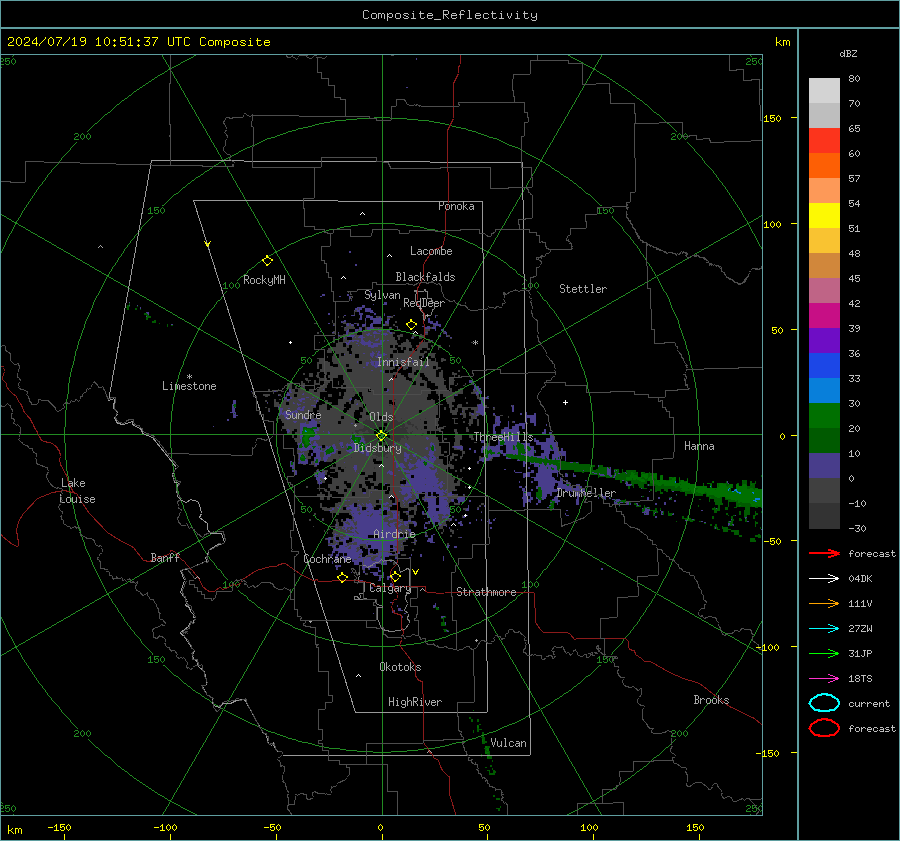Click the Limestone label

(189, 386)
